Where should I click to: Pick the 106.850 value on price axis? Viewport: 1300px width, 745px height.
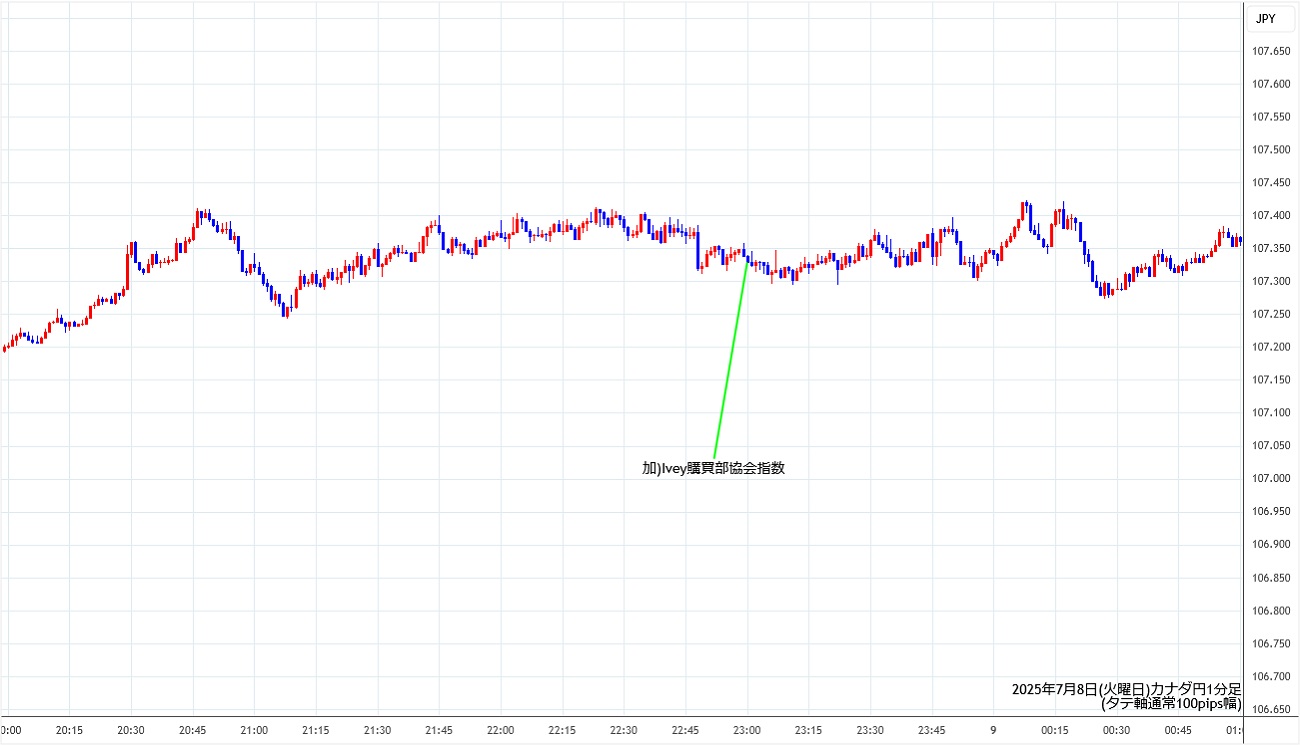pos(1271,578)
